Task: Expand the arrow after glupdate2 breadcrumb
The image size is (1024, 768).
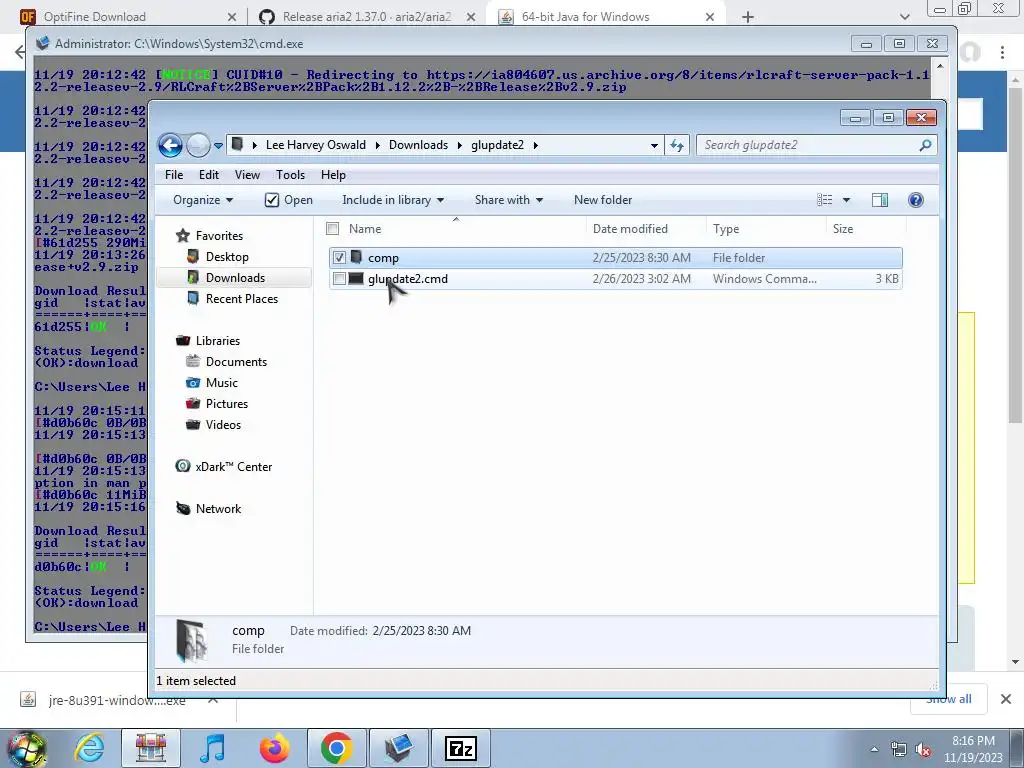Action: click(x=536, y=145)
